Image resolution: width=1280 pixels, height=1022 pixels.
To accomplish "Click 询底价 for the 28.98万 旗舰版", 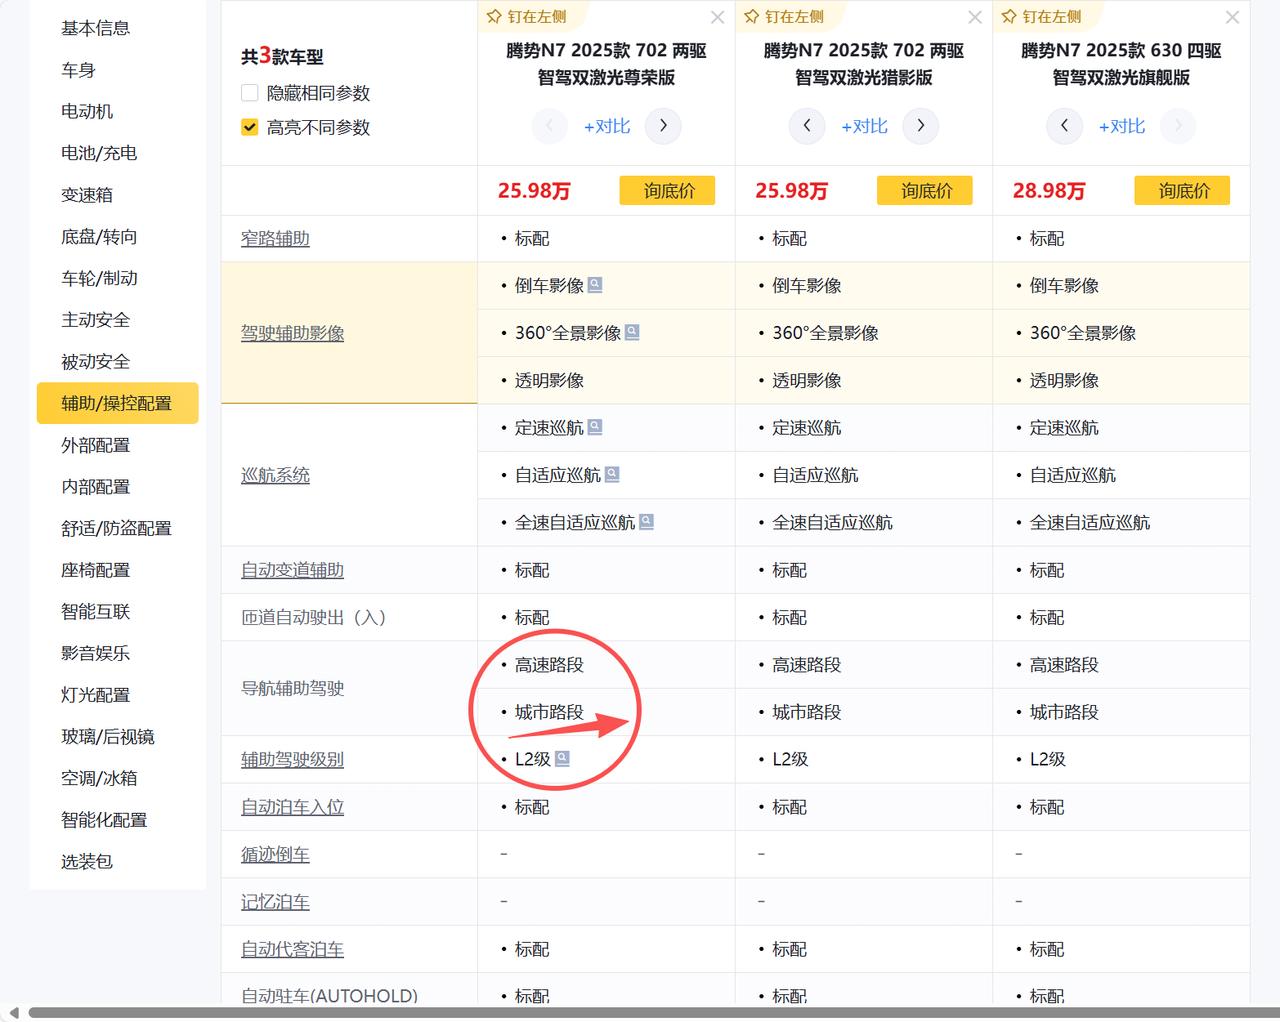I will tap(1182, 190).
